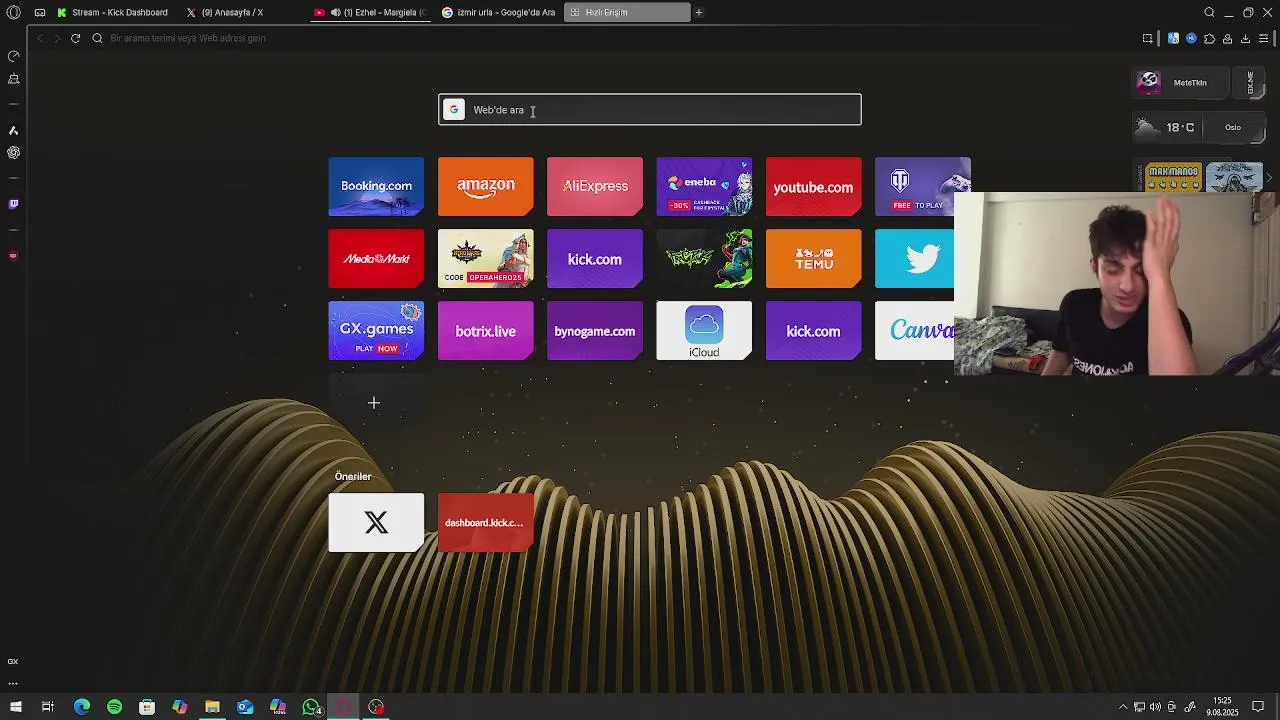
Task: Open the extensions cube icon
Action: click(1209, 38)
